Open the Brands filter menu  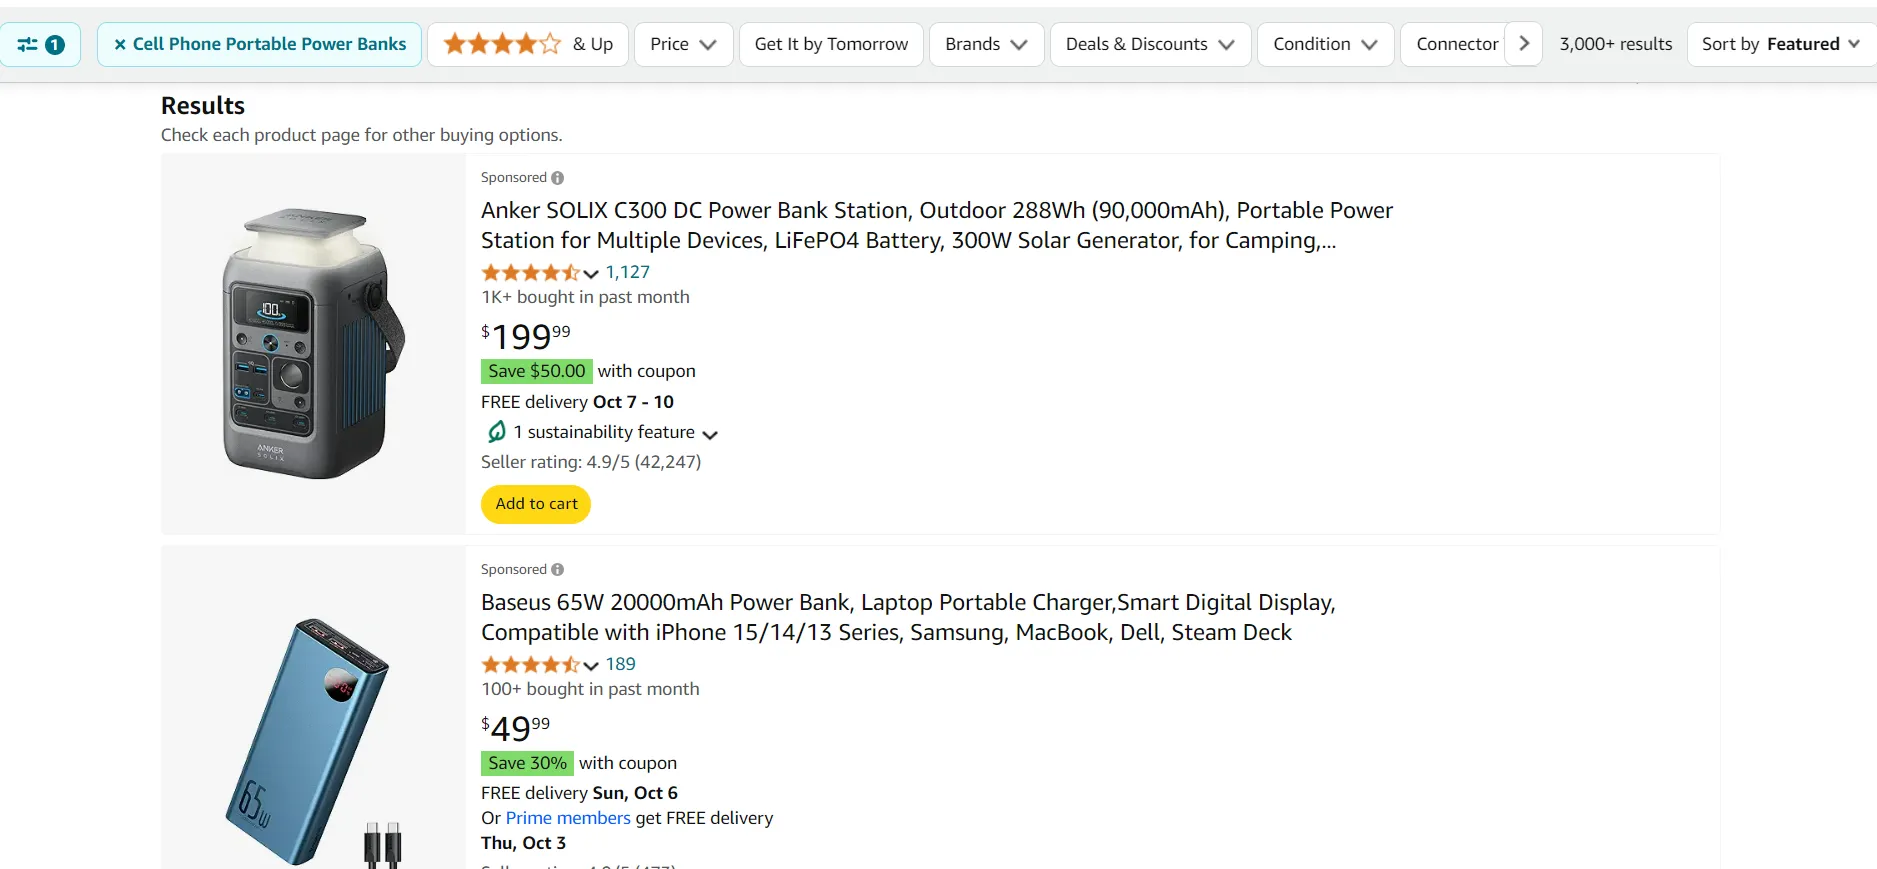pos(985,44)
